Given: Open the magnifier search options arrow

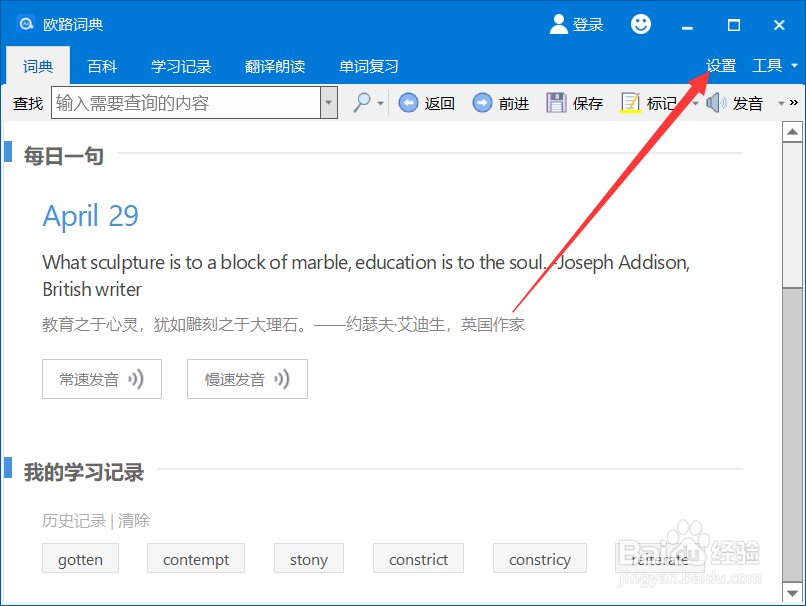Looking at the screenshot, I should tap(380, 103).
